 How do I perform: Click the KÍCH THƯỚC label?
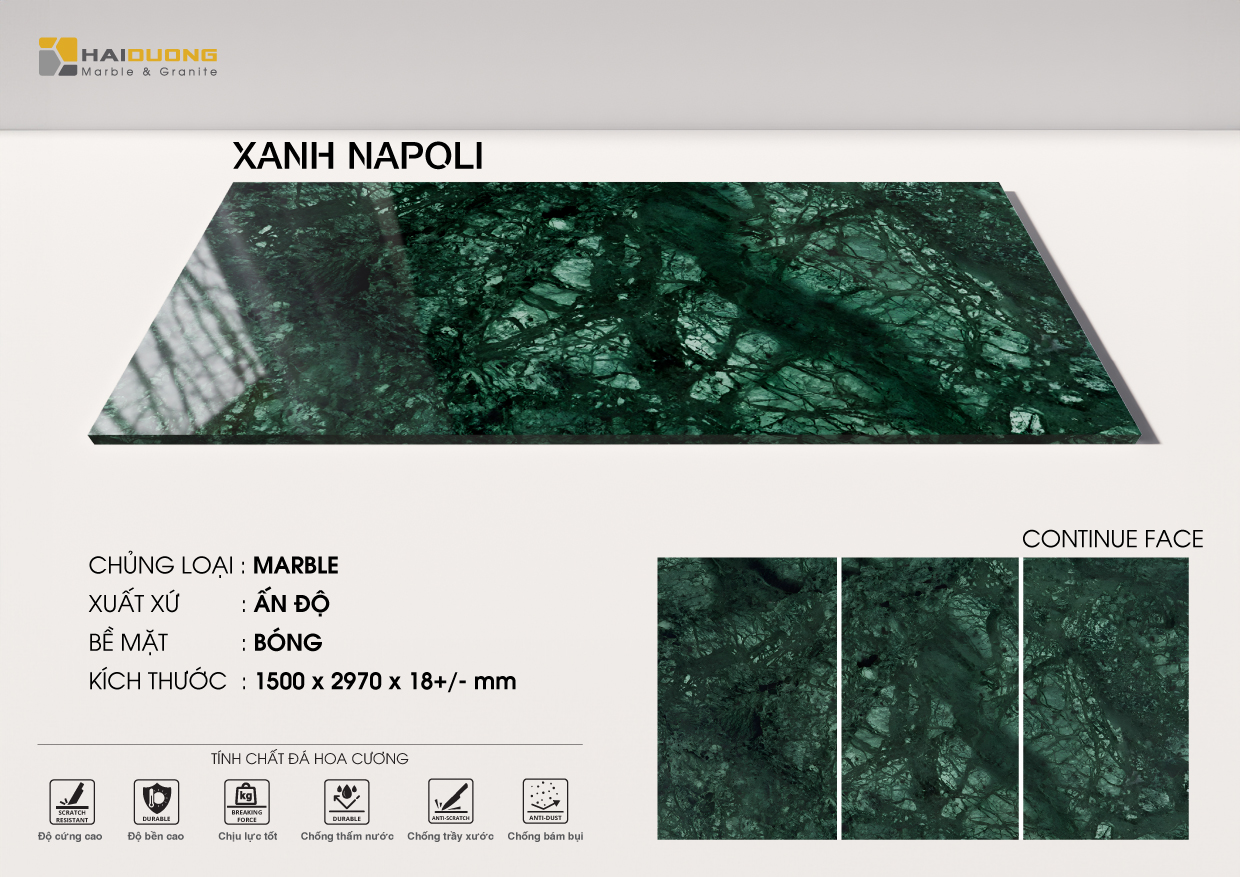pos(158,682)
